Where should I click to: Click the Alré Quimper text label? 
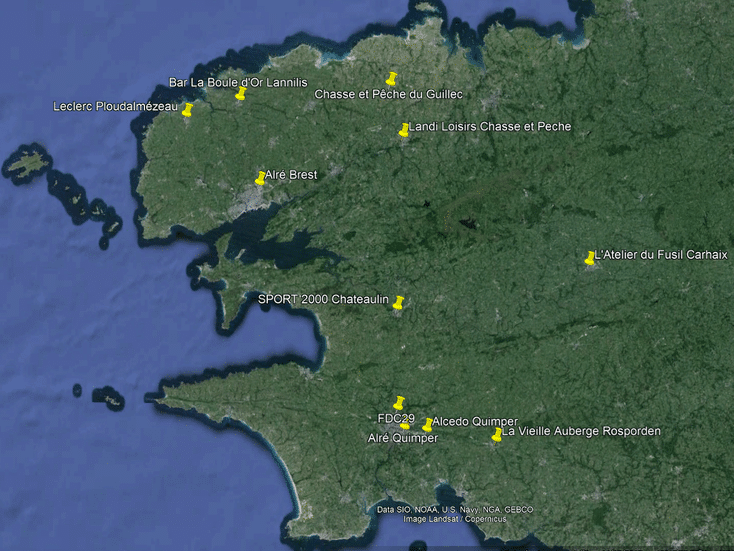point(402,438)
